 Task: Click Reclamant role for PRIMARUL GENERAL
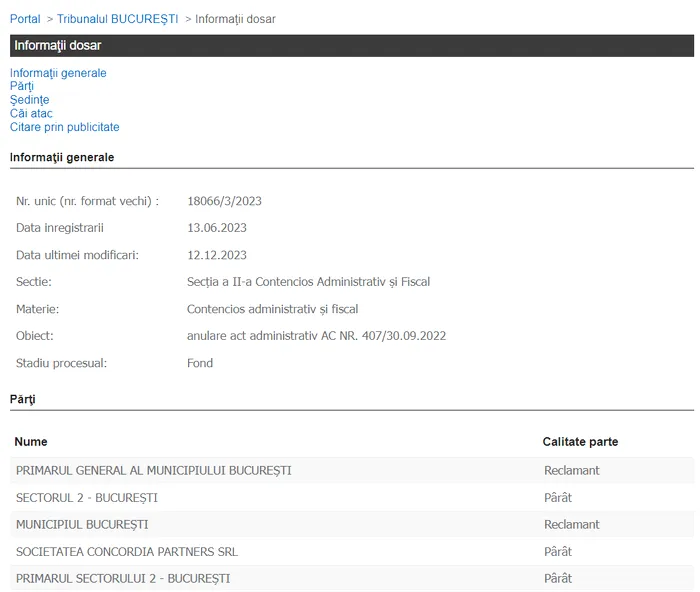[x=572, y=471]
